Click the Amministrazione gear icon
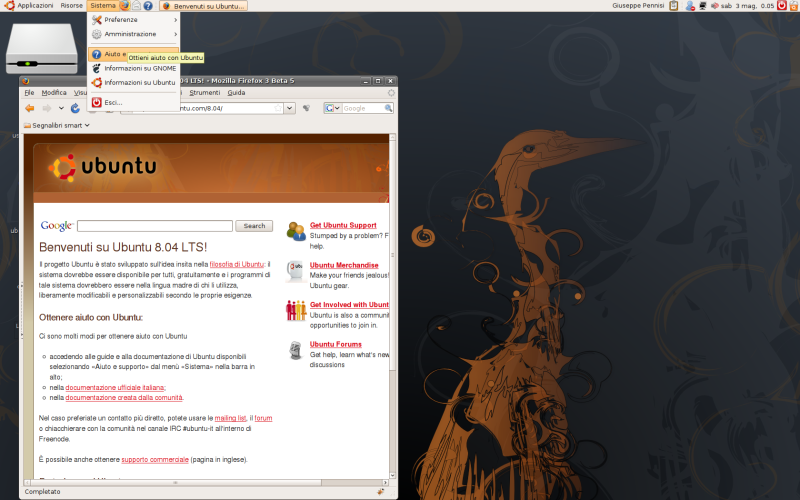 [96, 34]
